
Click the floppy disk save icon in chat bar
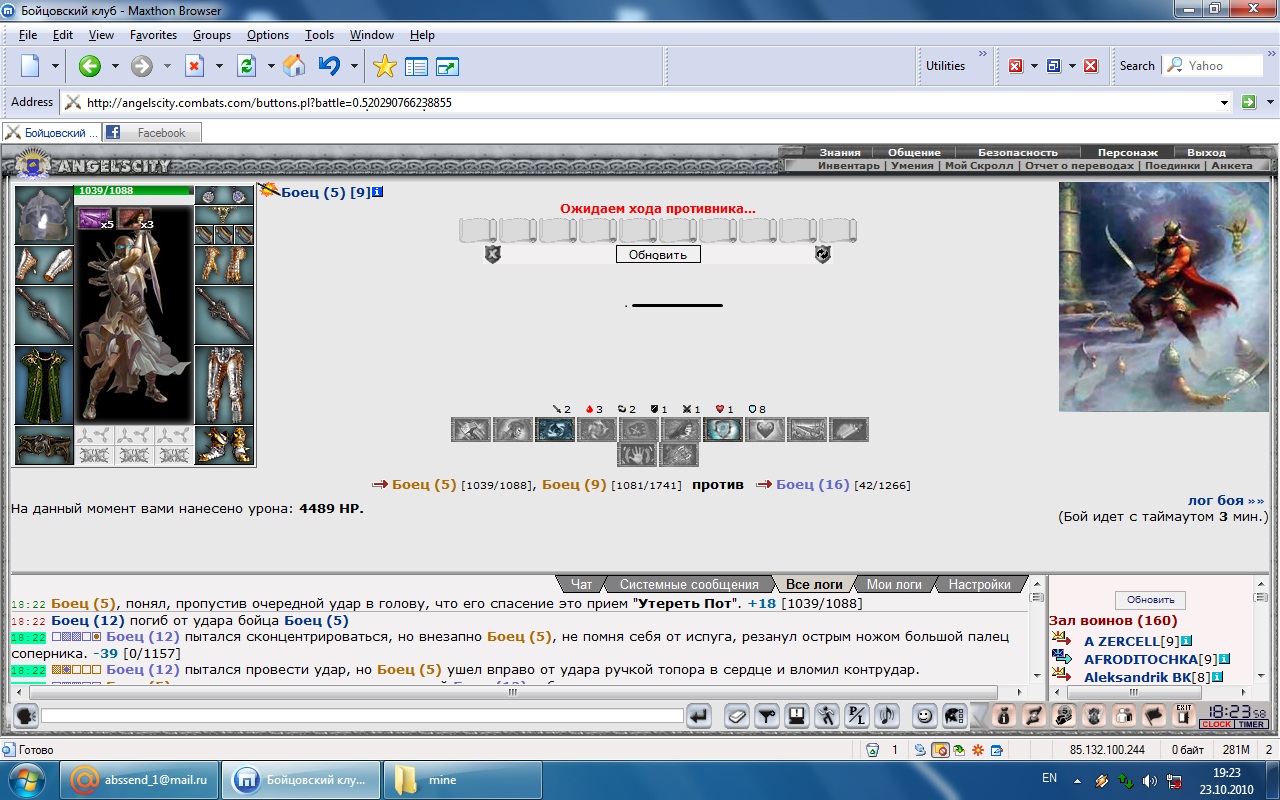(x=797, y=715)
